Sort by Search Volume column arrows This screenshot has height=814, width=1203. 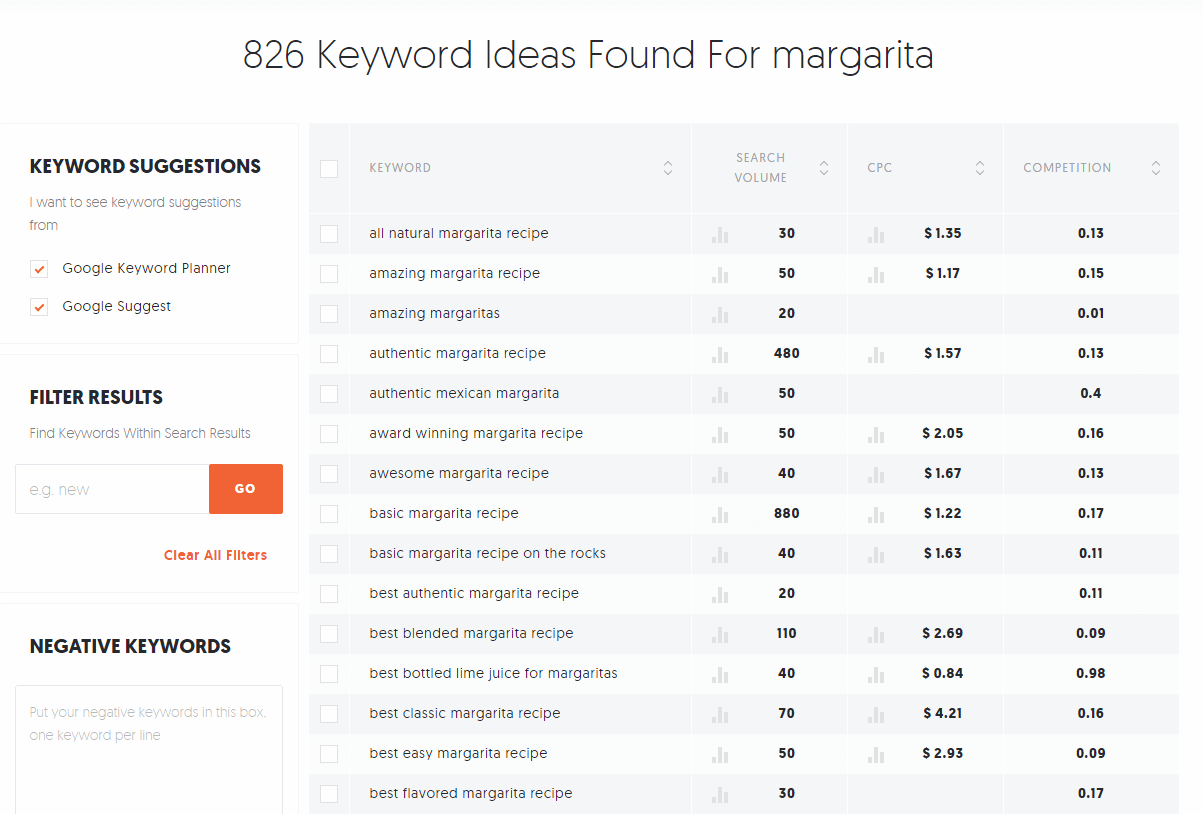point(824,168)
